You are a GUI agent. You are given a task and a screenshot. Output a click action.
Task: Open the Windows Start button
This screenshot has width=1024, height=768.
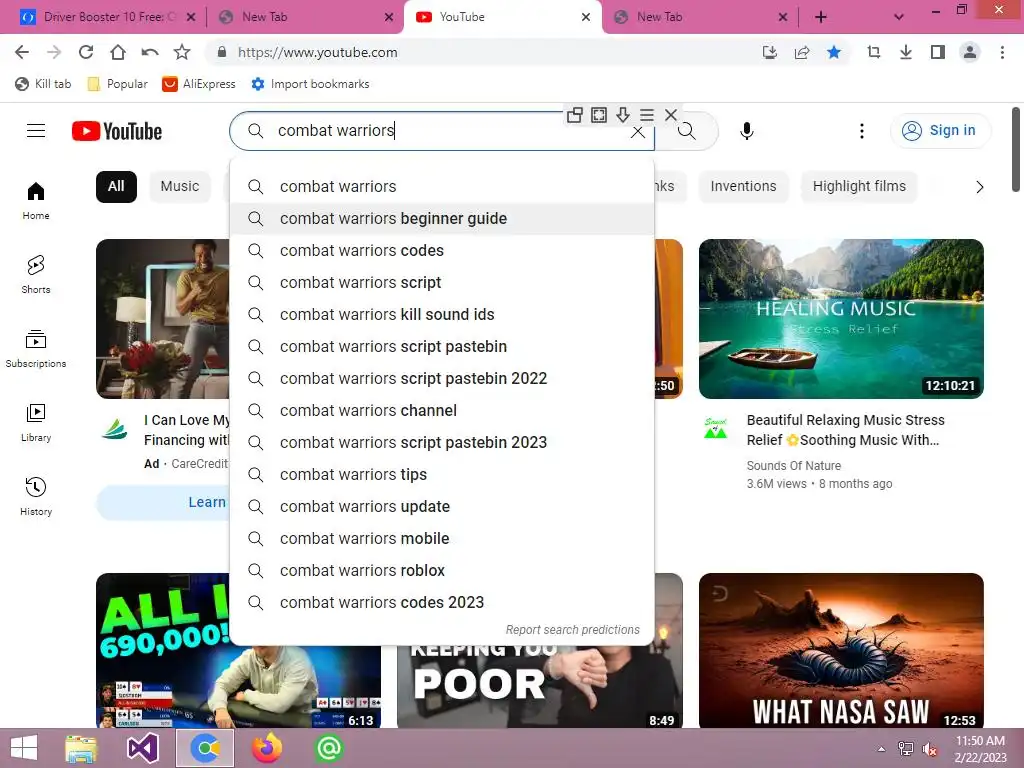(24, 748)
